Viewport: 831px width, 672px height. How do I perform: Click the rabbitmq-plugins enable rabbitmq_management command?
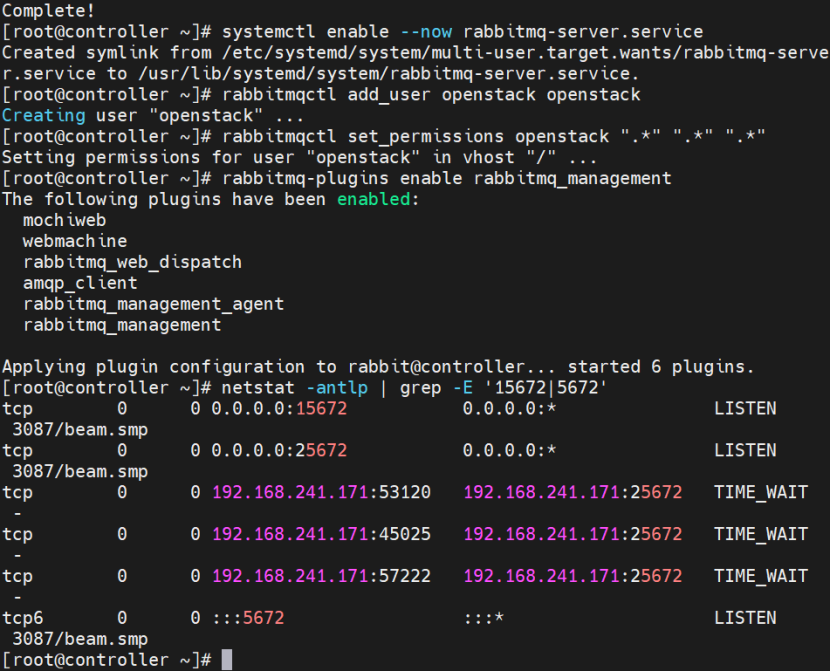[446, 179]
